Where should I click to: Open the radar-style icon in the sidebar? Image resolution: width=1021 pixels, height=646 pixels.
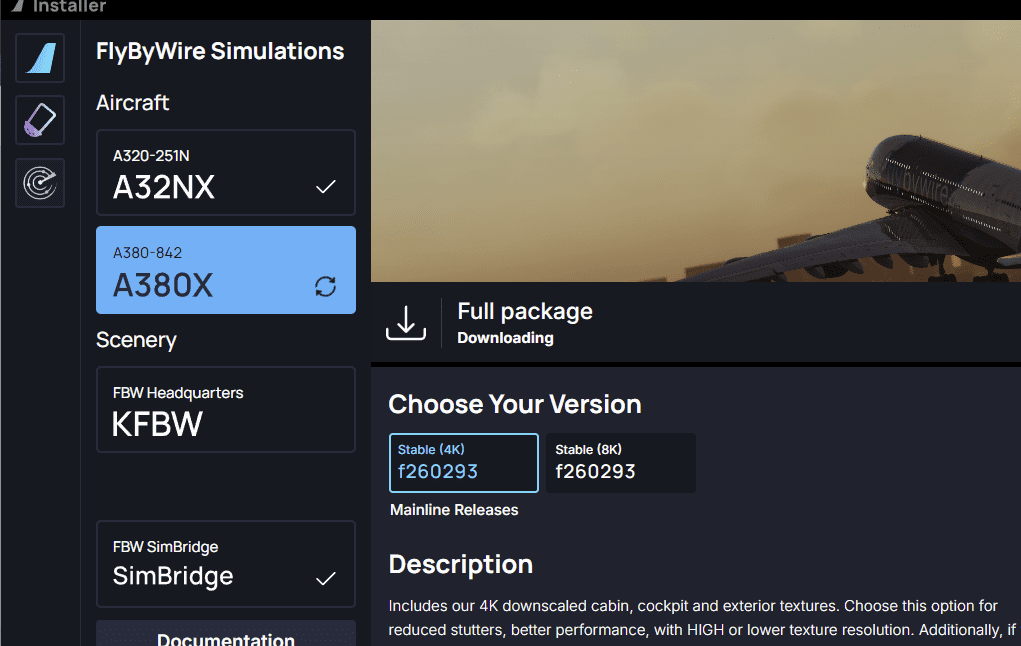(x=40, y=183)
